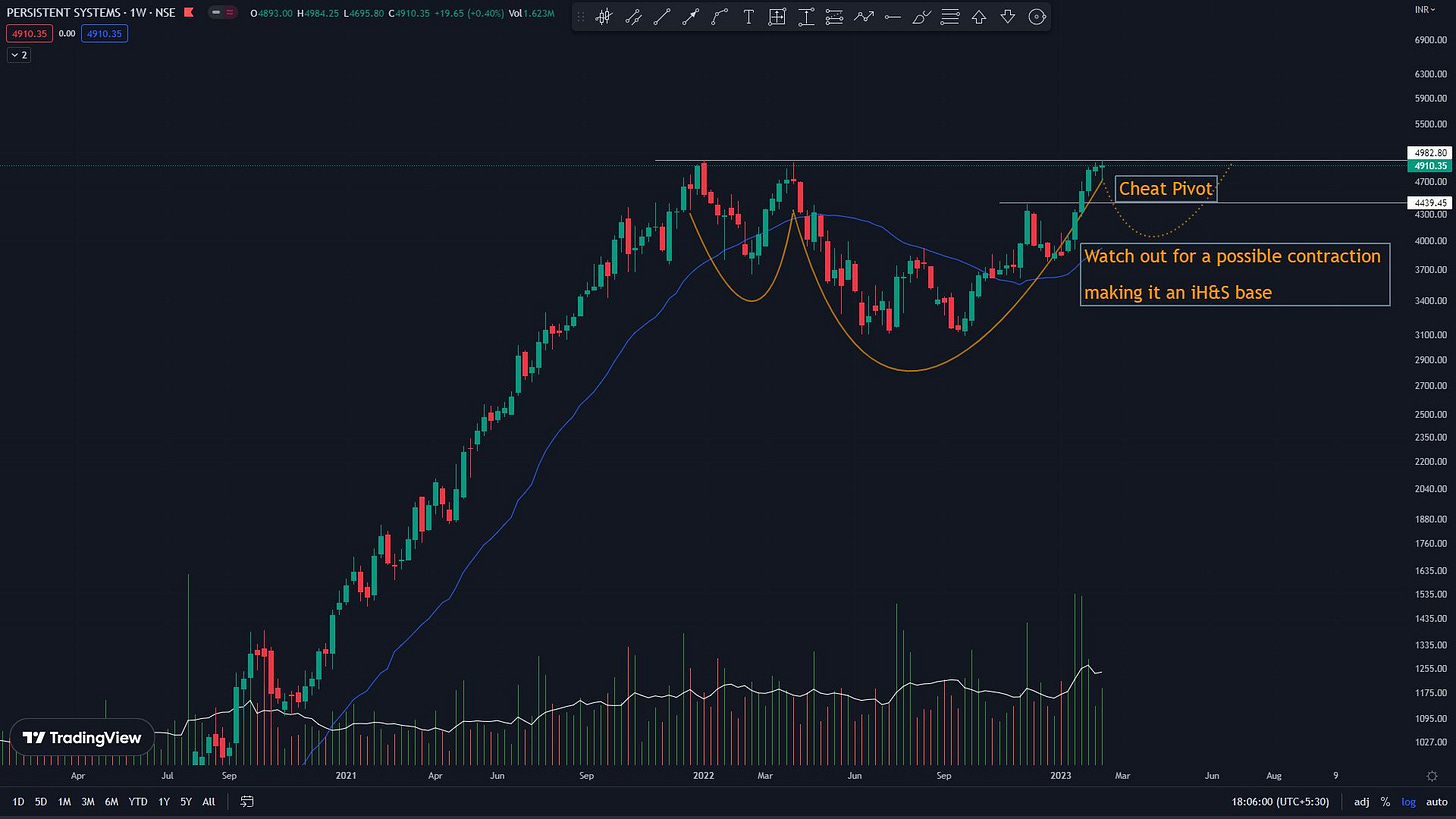Viewport: 1456px width, 819px height.
Task: Select the circle shape tool in the toolbar
Action: 1037,17
